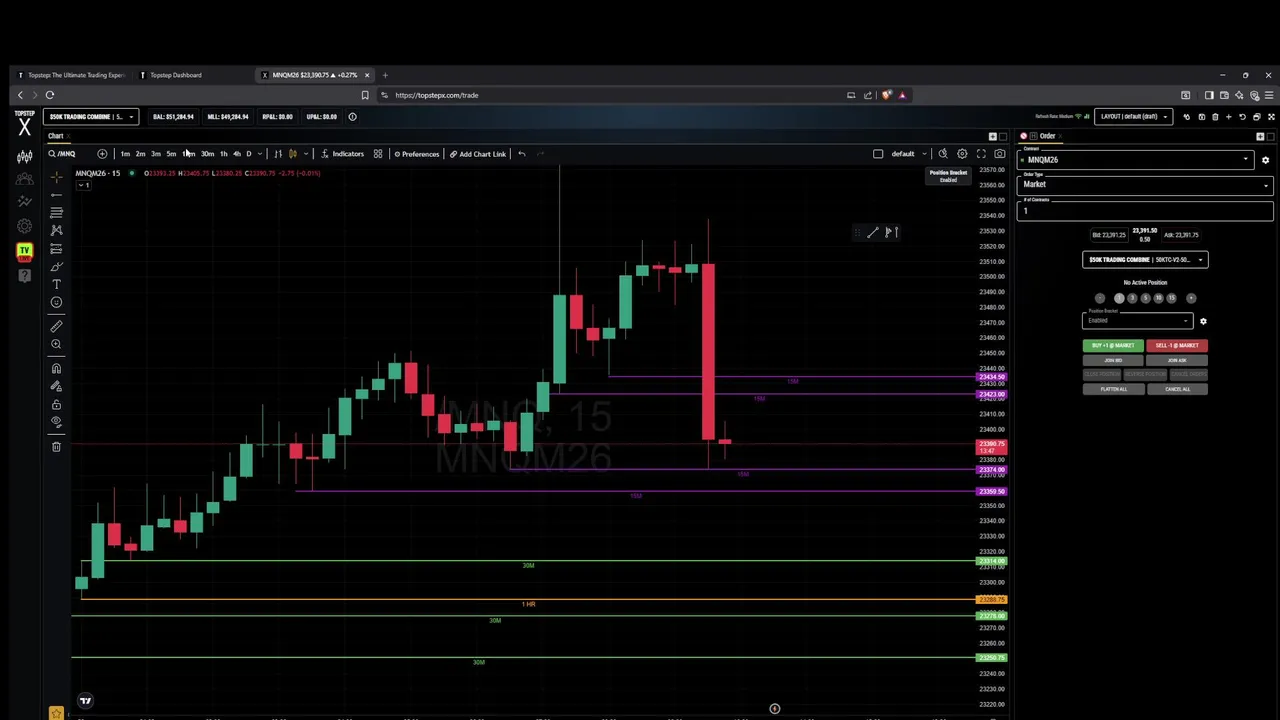1280x720 pixels.
Task: Set quantity preset to 5
Action: pos(1146,298)
